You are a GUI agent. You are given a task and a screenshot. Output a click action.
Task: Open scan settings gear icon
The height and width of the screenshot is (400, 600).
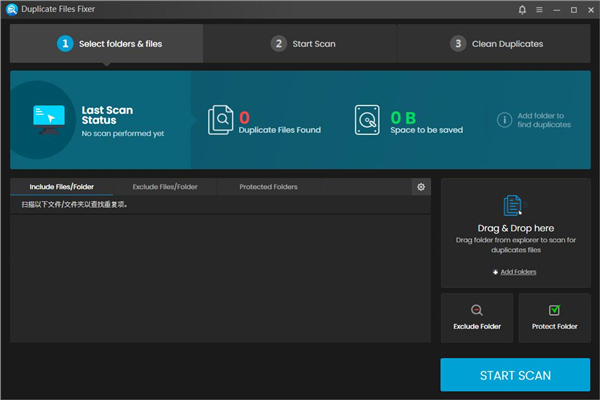click(x=421, y=187)
